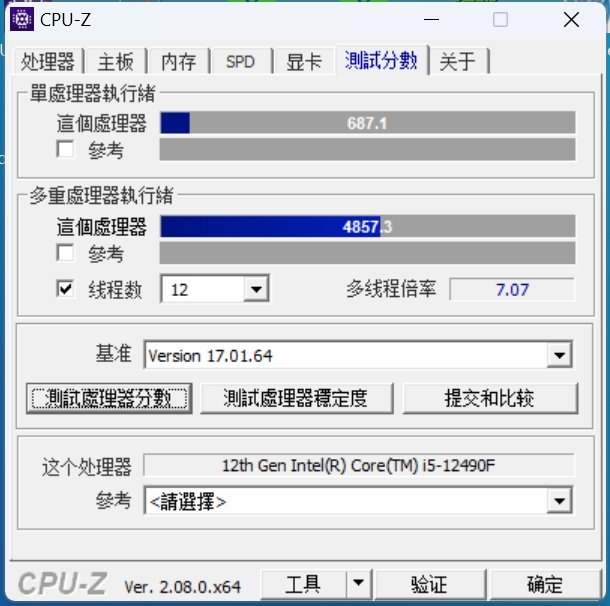
Task: Click the CPU-Z logo at bottom left
Action: [63, 583]
